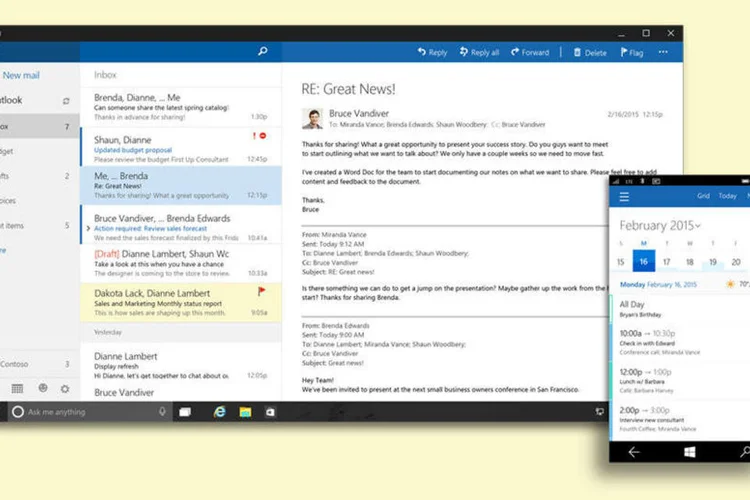The image size is (750, 500).
Task: Open the 2:00p Interview new consultant event
Action: click(679, 419)
